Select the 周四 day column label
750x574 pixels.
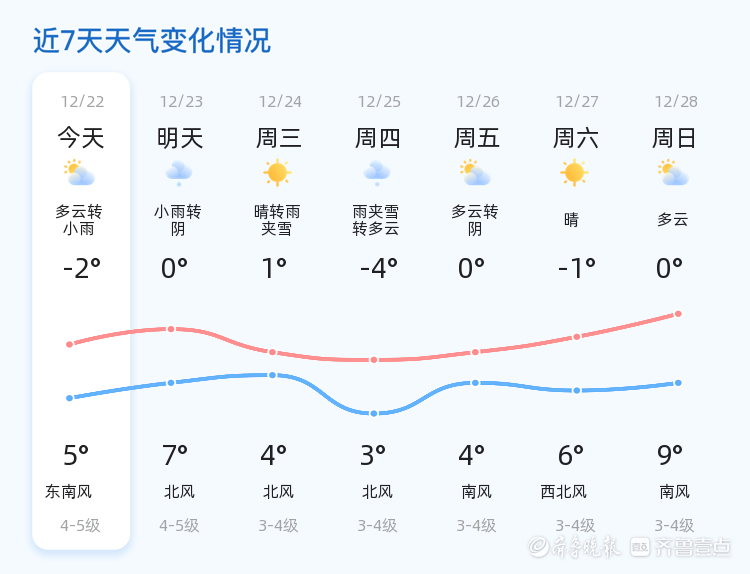(378, 138)
